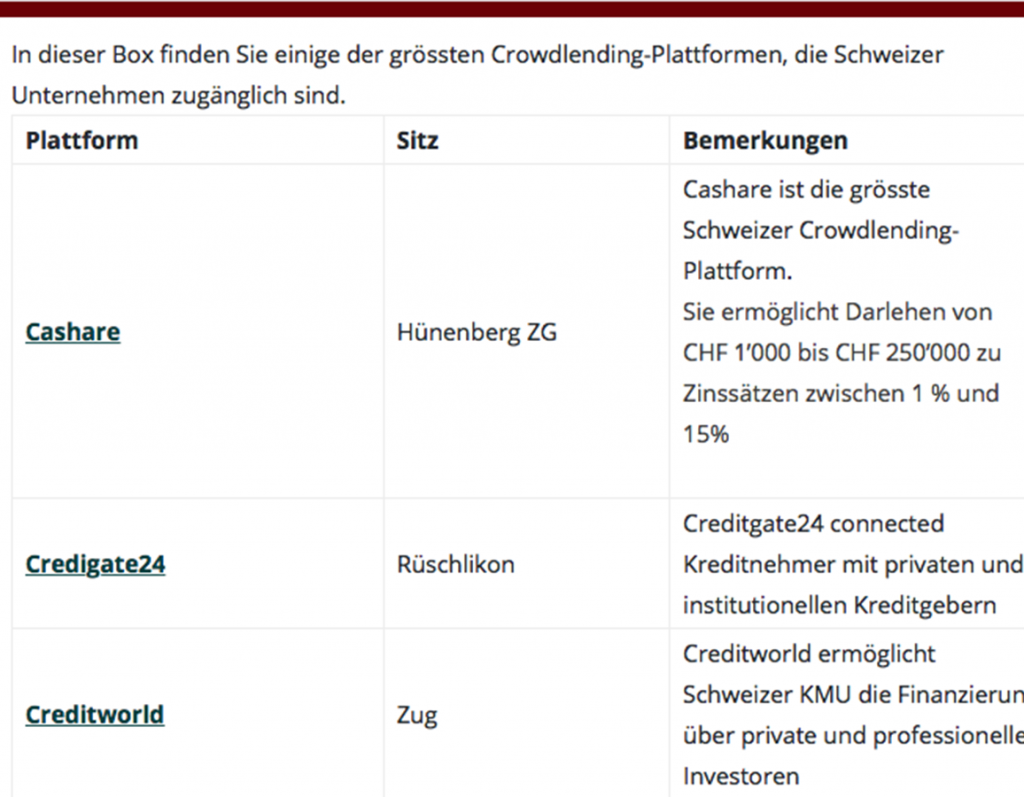Select the Hünenberg ZG cell
This screenshot has width=1024, height=797.
(x=476, y=332)
